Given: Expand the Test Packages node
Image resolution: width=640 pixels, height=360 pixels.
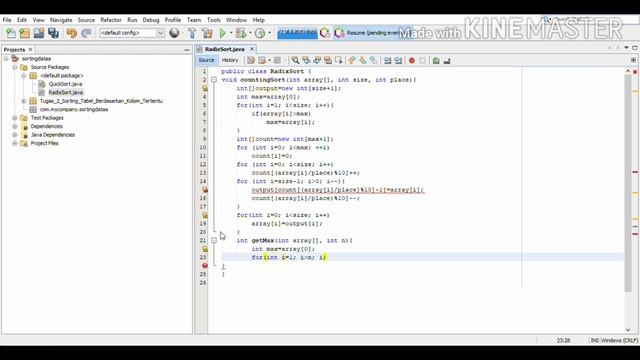Looking at the screenshot, I should 15,118.
